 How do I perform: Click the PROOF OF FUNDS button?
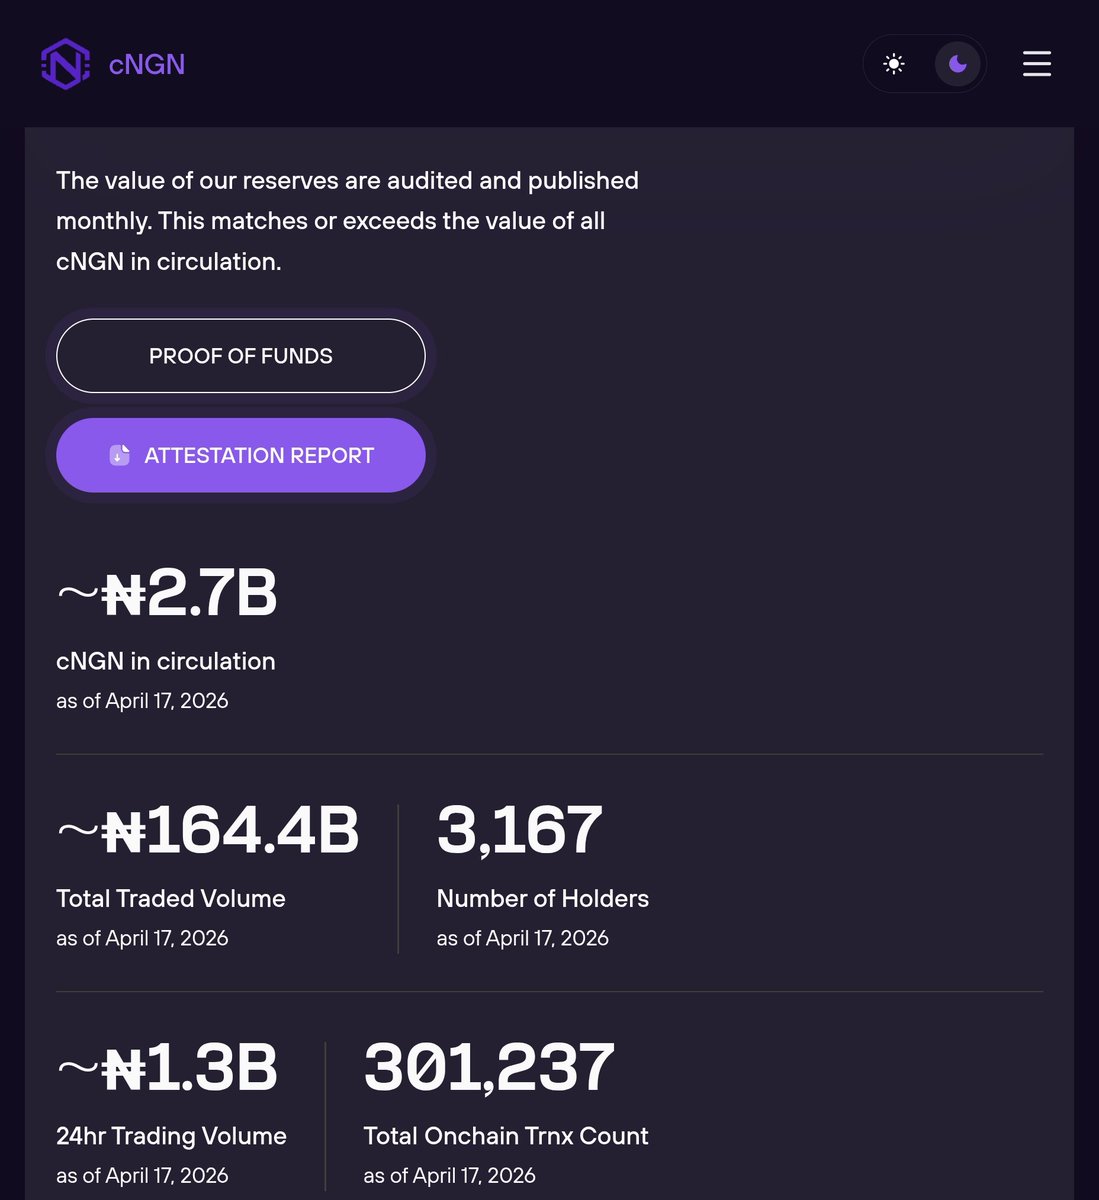241,356
